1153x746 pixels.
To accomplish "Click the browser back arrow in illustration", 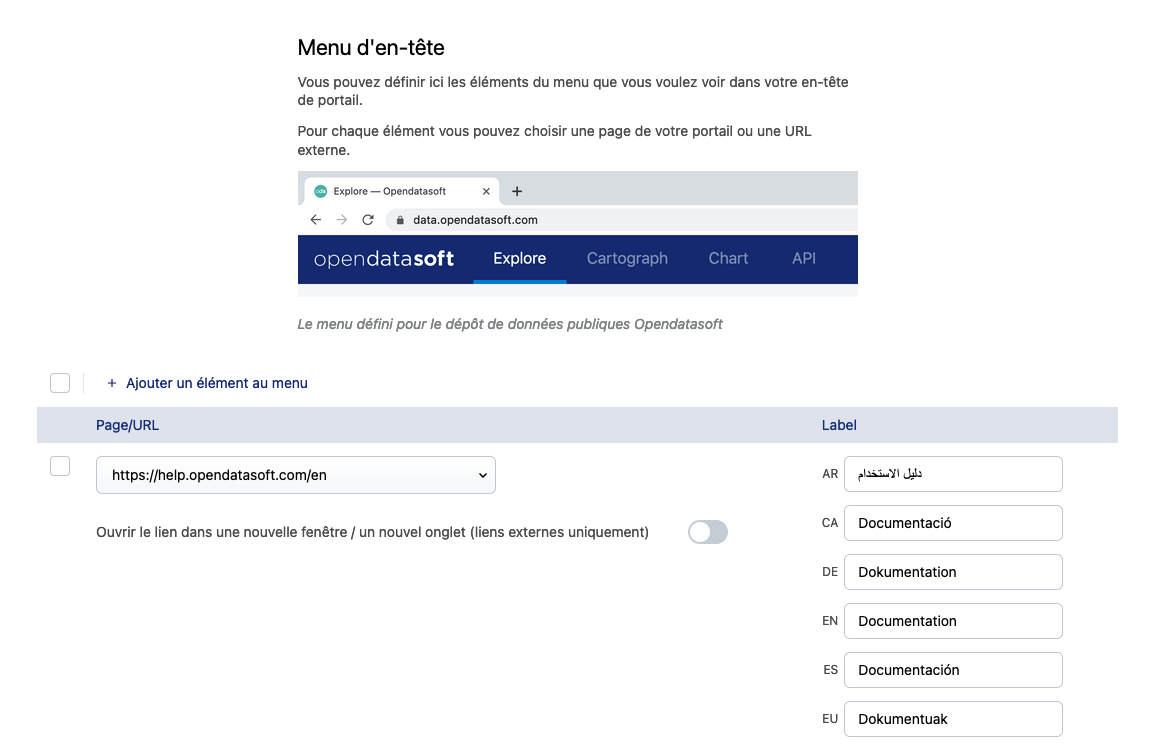I will click(x=316, y=220).
